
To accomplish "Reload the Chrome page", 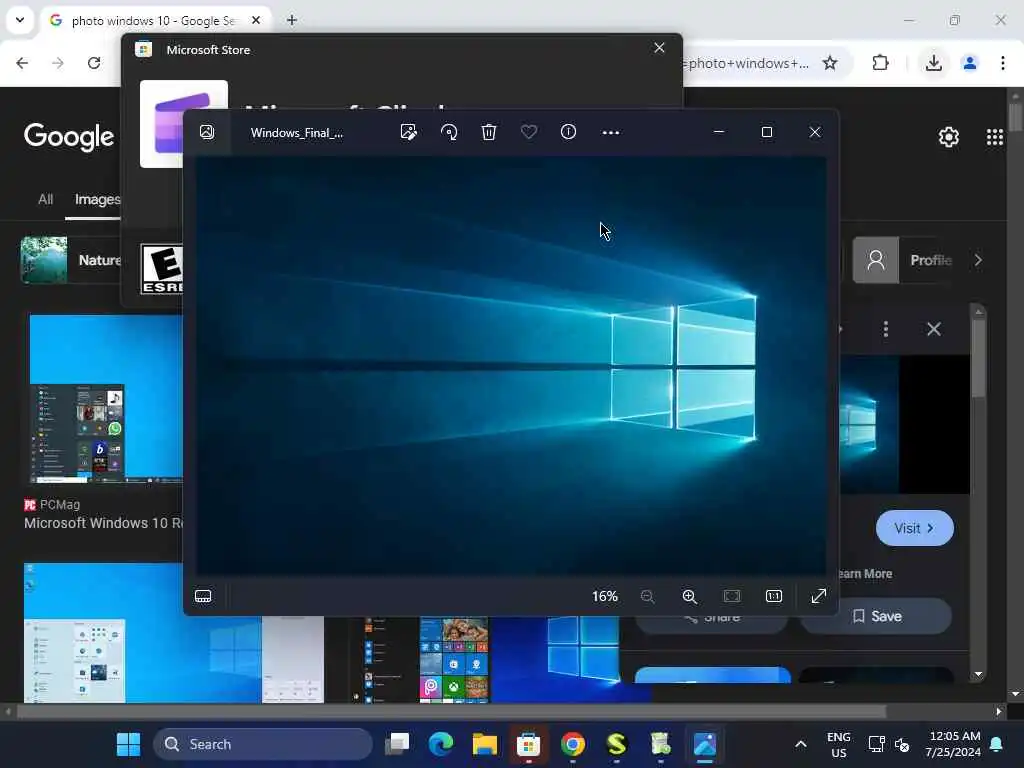I will point(94,63).
